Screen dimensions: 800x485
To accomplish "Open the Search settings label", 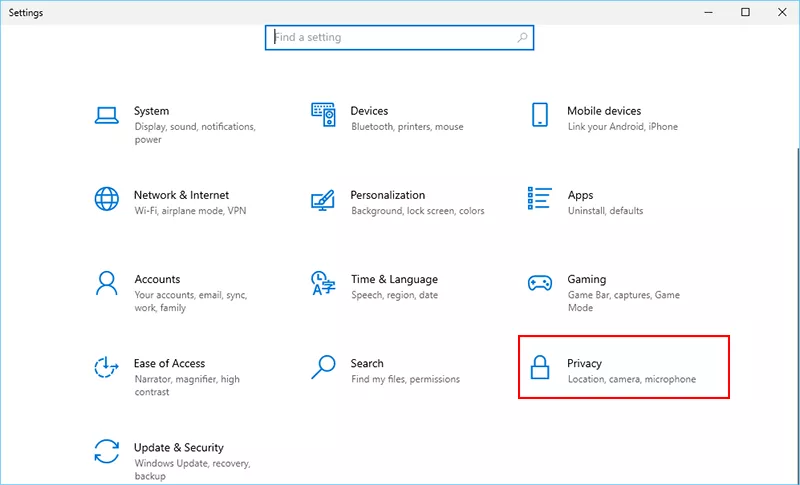I will coord(367,363).
